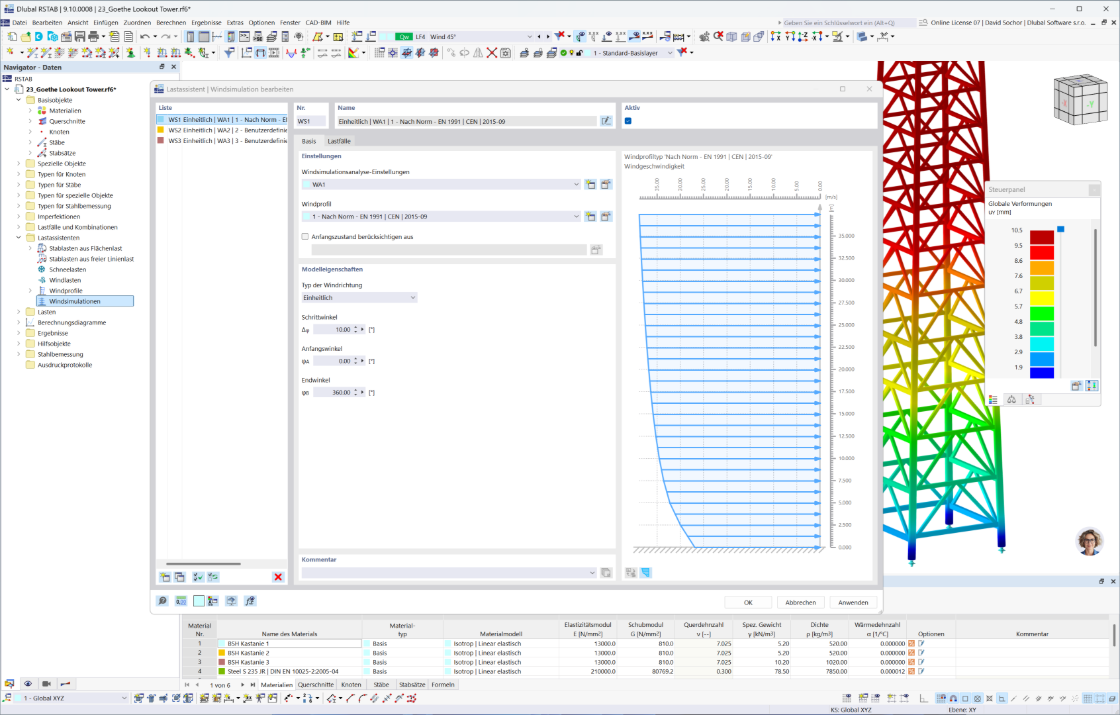Select WS2 Einheitlich in the list
Image resolution: width=1120 pixels, height=715 pixels.
tap(221, 131)
